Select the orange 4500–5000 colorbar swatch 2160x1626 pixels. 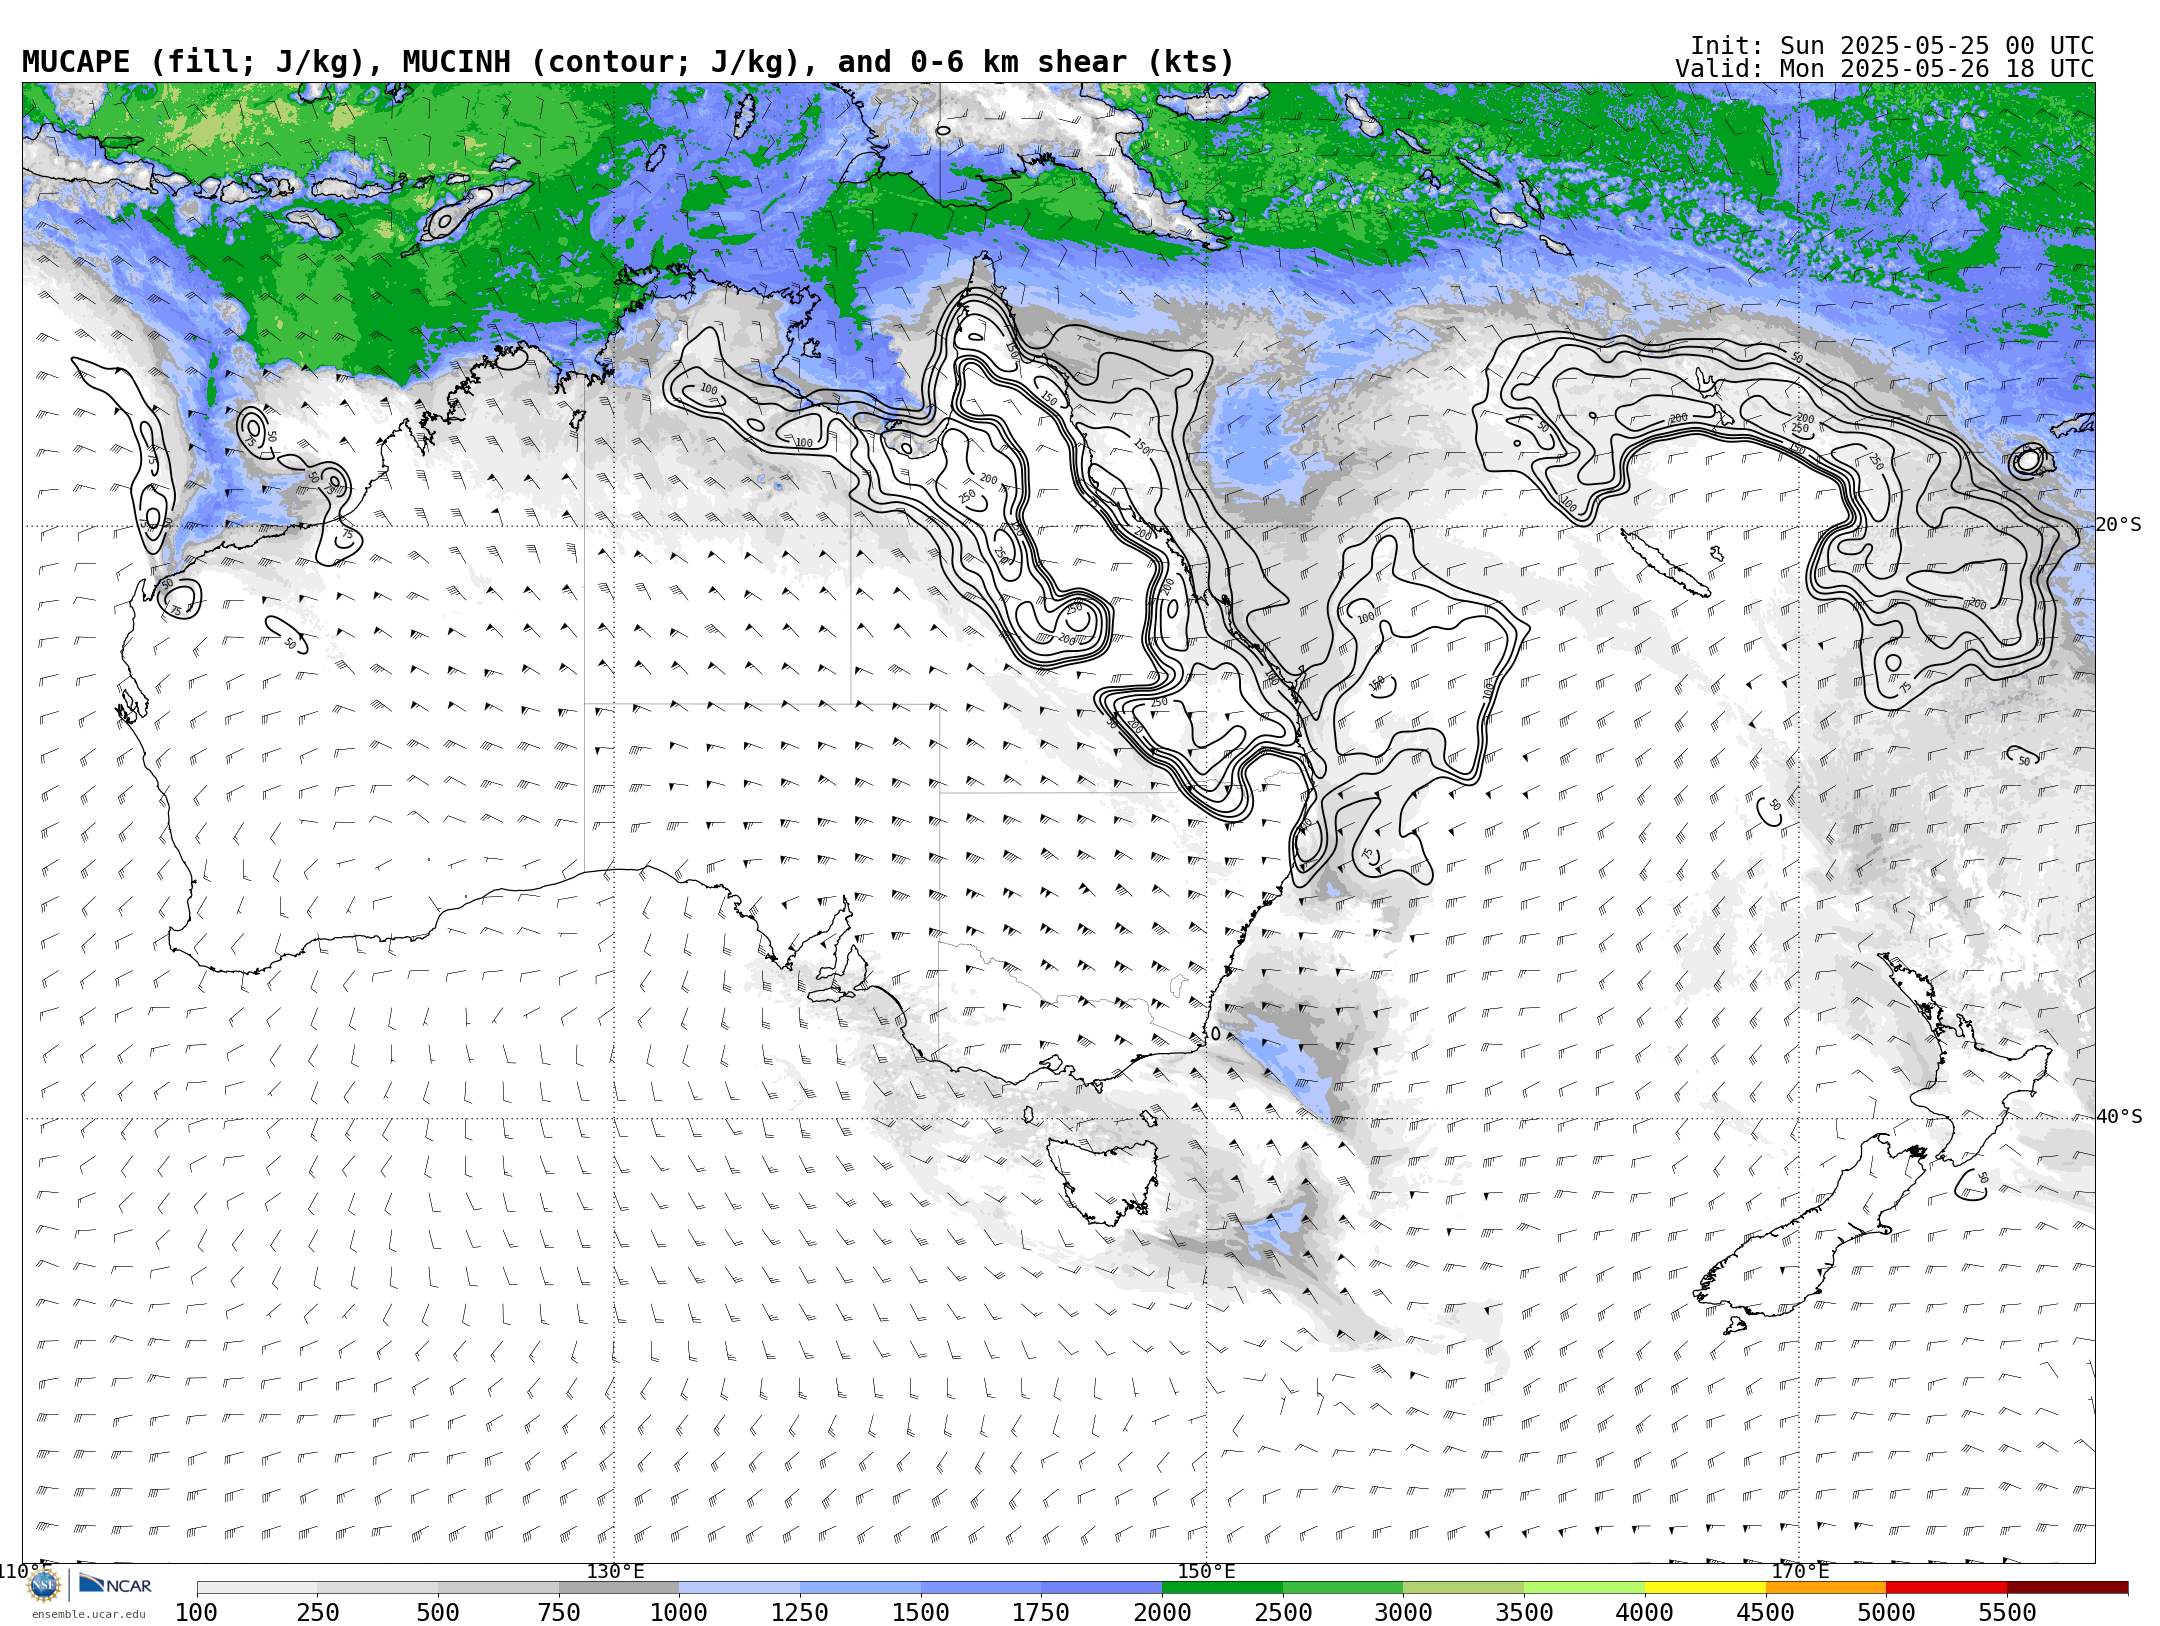1825,1588
